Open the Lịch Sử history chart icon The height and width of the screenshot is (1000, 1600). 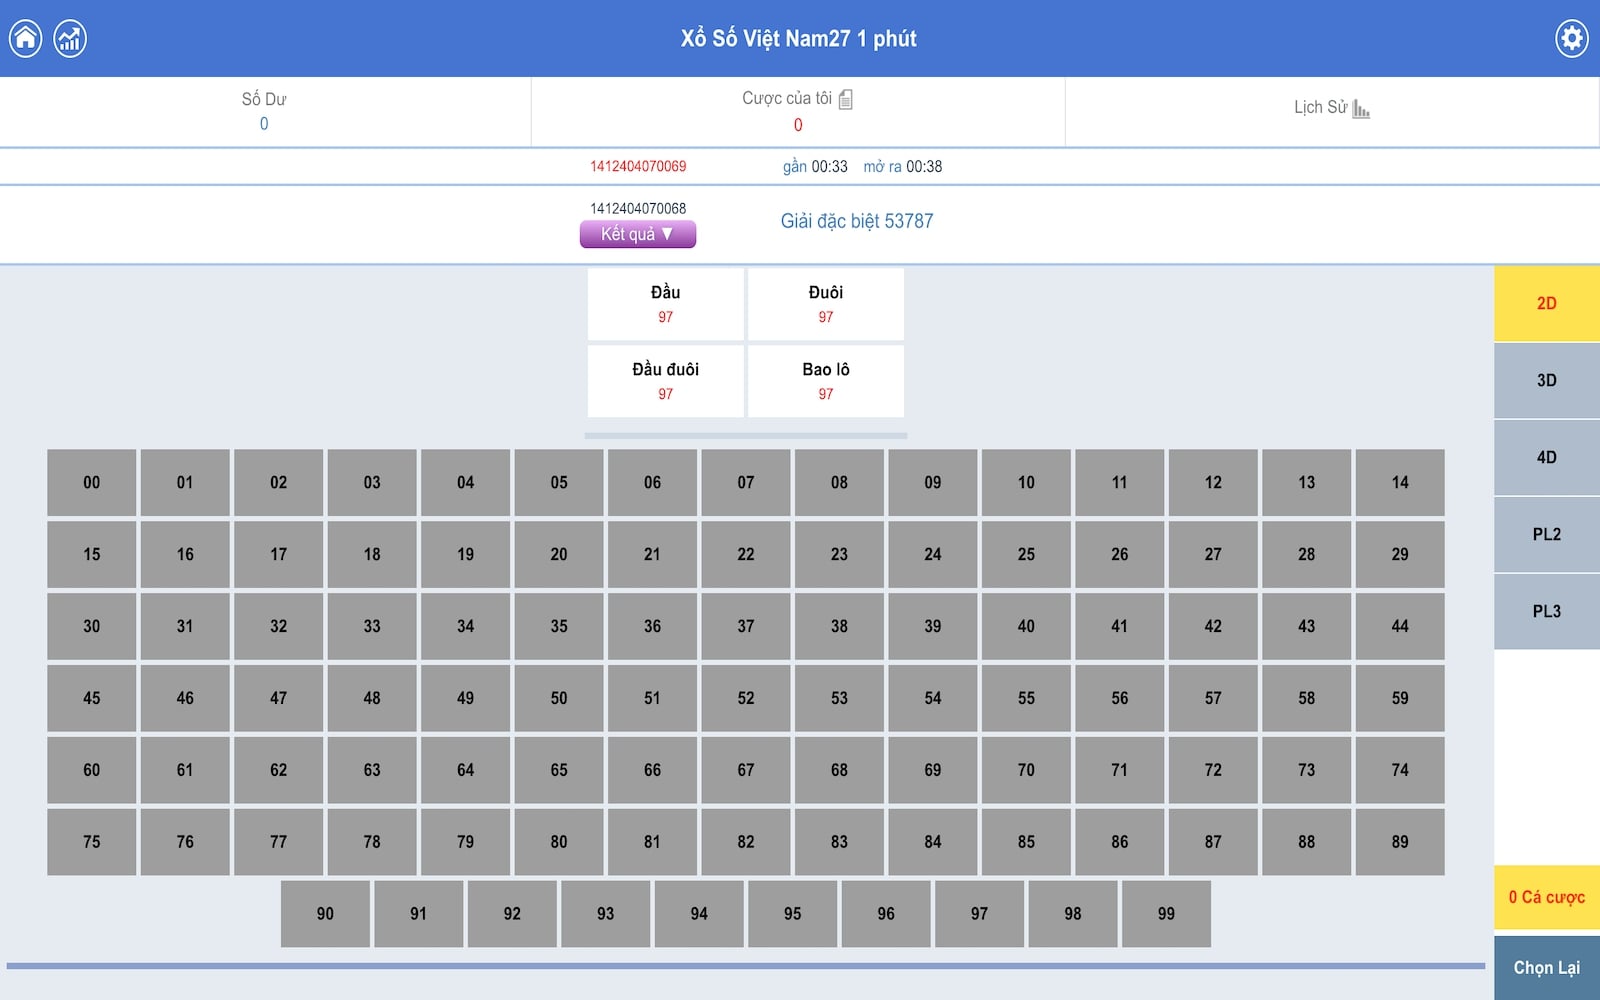1361,108
